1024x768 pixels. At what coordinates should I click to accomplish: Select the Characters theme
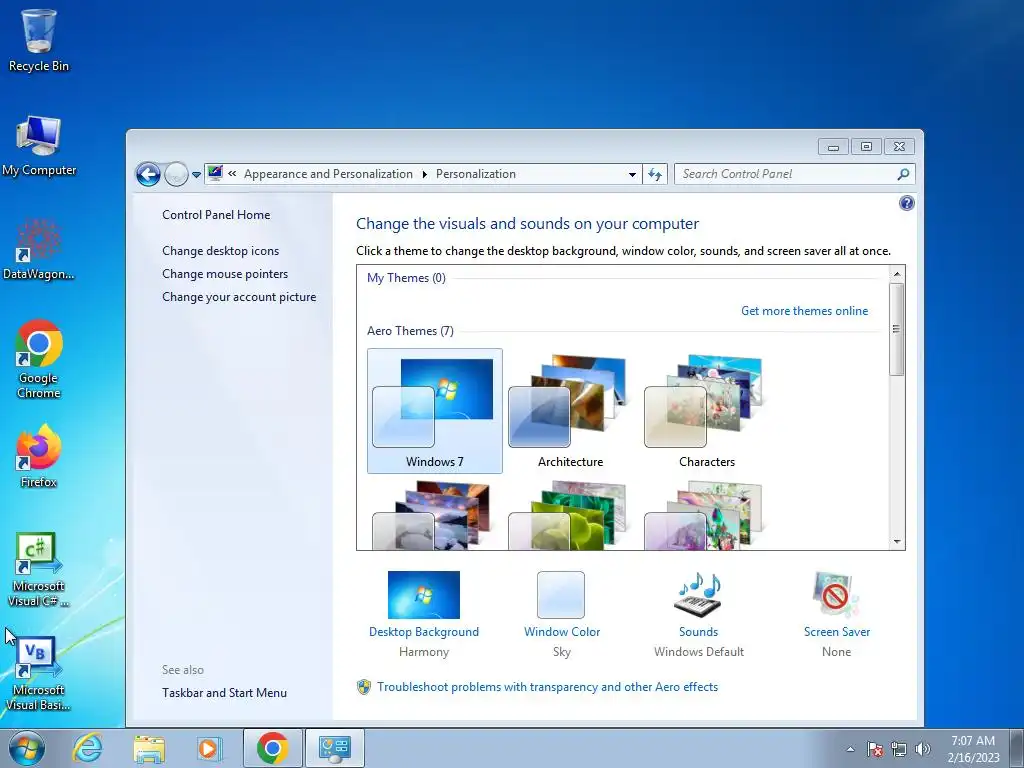[707, 411]
